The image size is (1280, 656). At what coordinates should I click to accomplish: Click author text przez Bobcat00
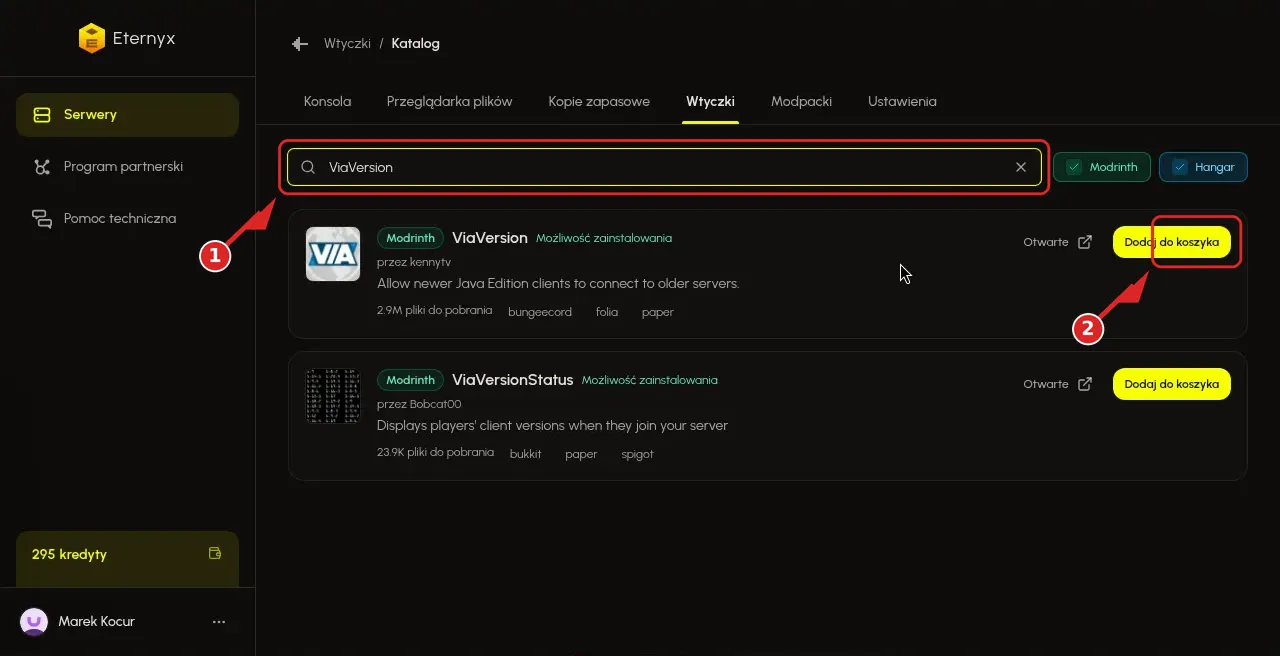coord(419,404)
